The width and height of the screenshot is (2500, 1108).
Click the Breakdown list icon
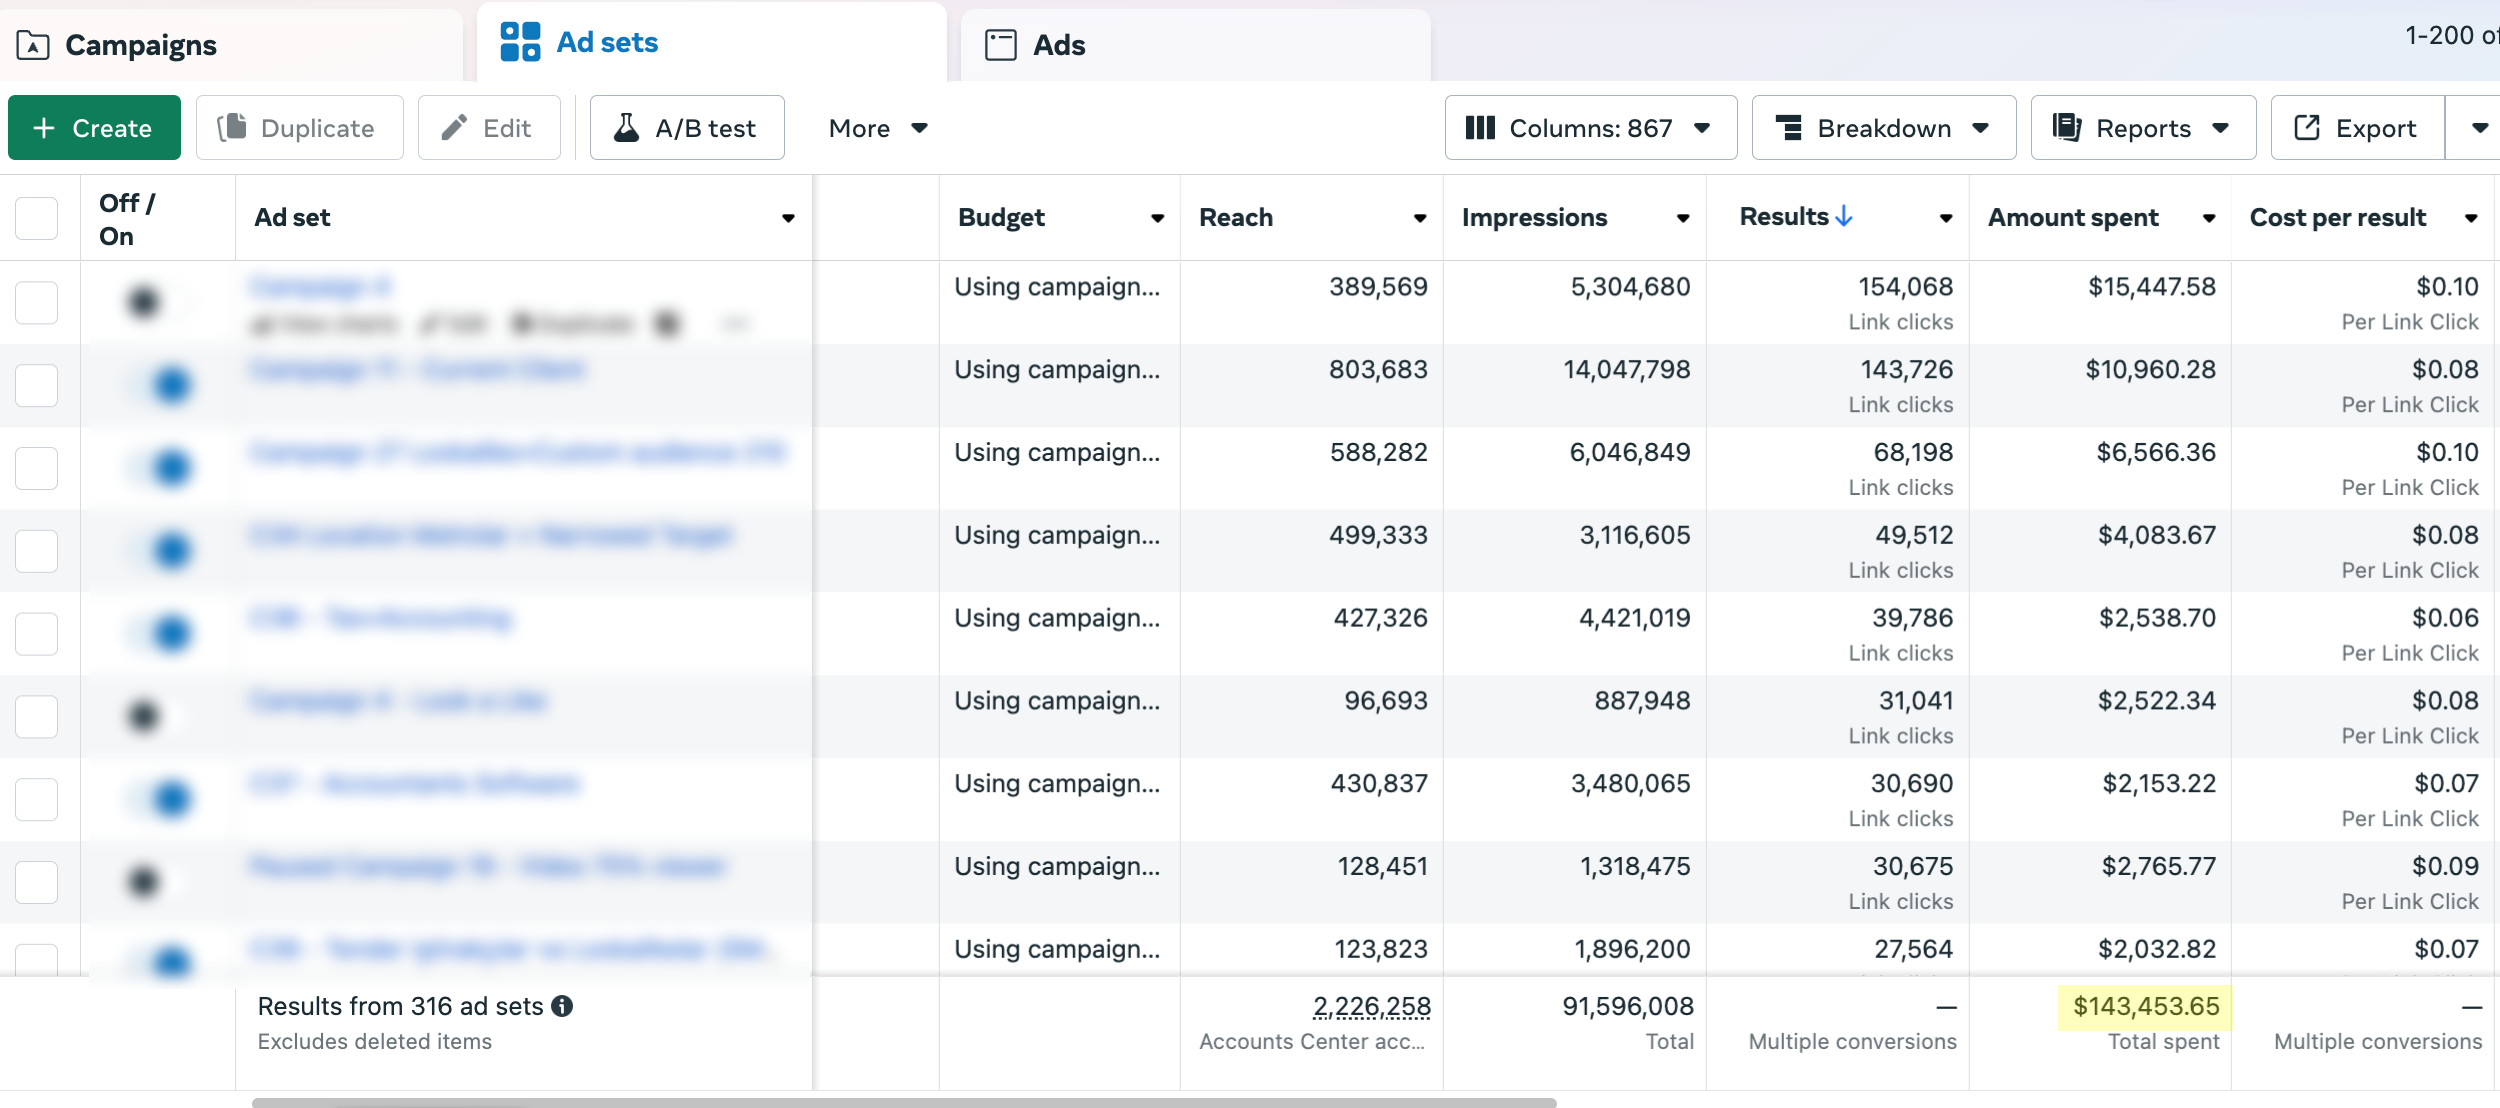pyautogui.click(x=1789, y=128)
